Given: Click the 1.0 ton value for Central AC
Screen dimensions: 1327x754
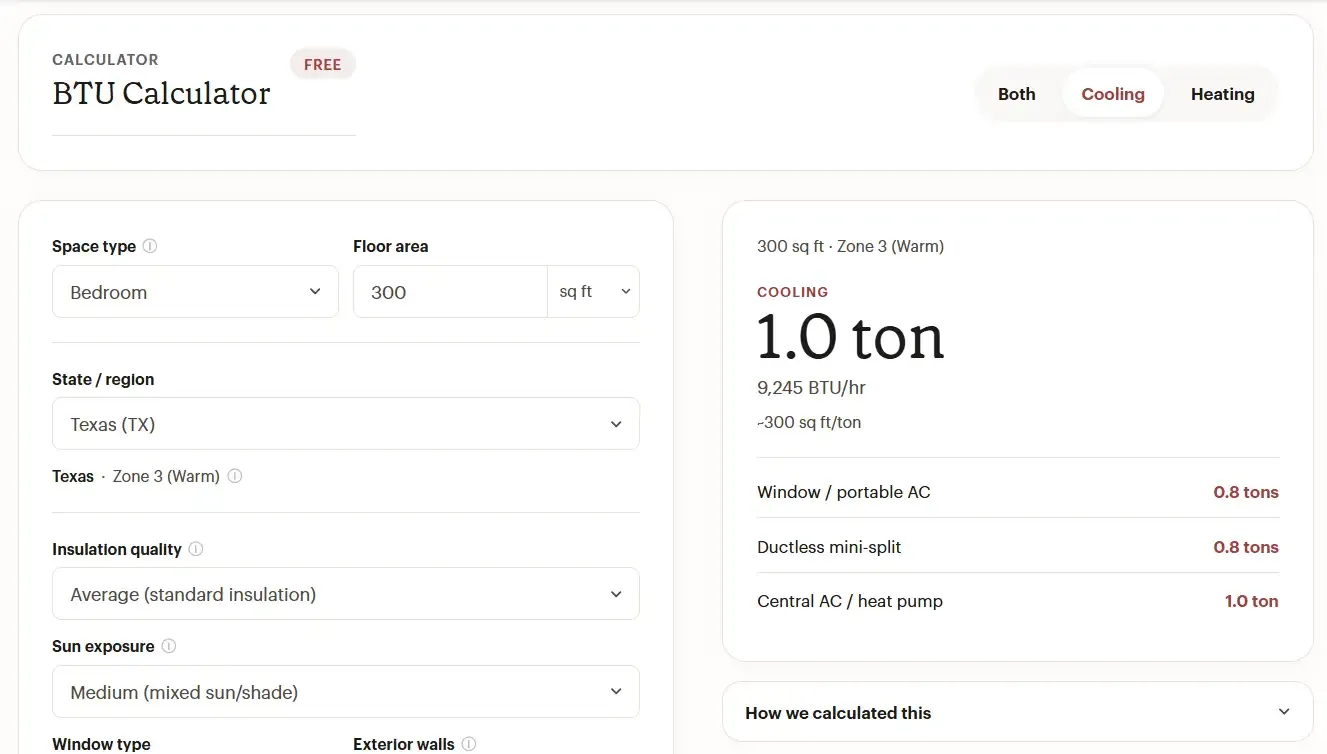Looking at the screenshot, I should pos(1252,601).
